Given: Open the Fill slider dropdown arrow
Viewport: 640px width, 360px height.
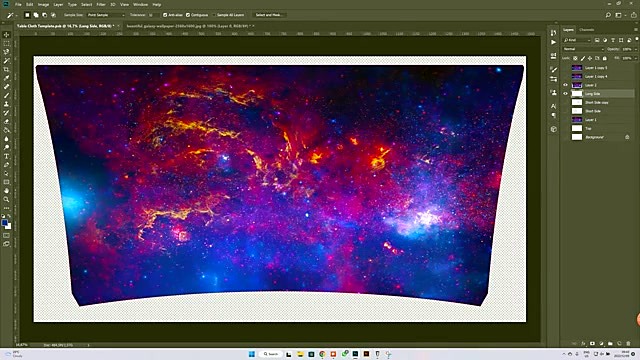Looking at the screenshot, I should click(636, 58).
